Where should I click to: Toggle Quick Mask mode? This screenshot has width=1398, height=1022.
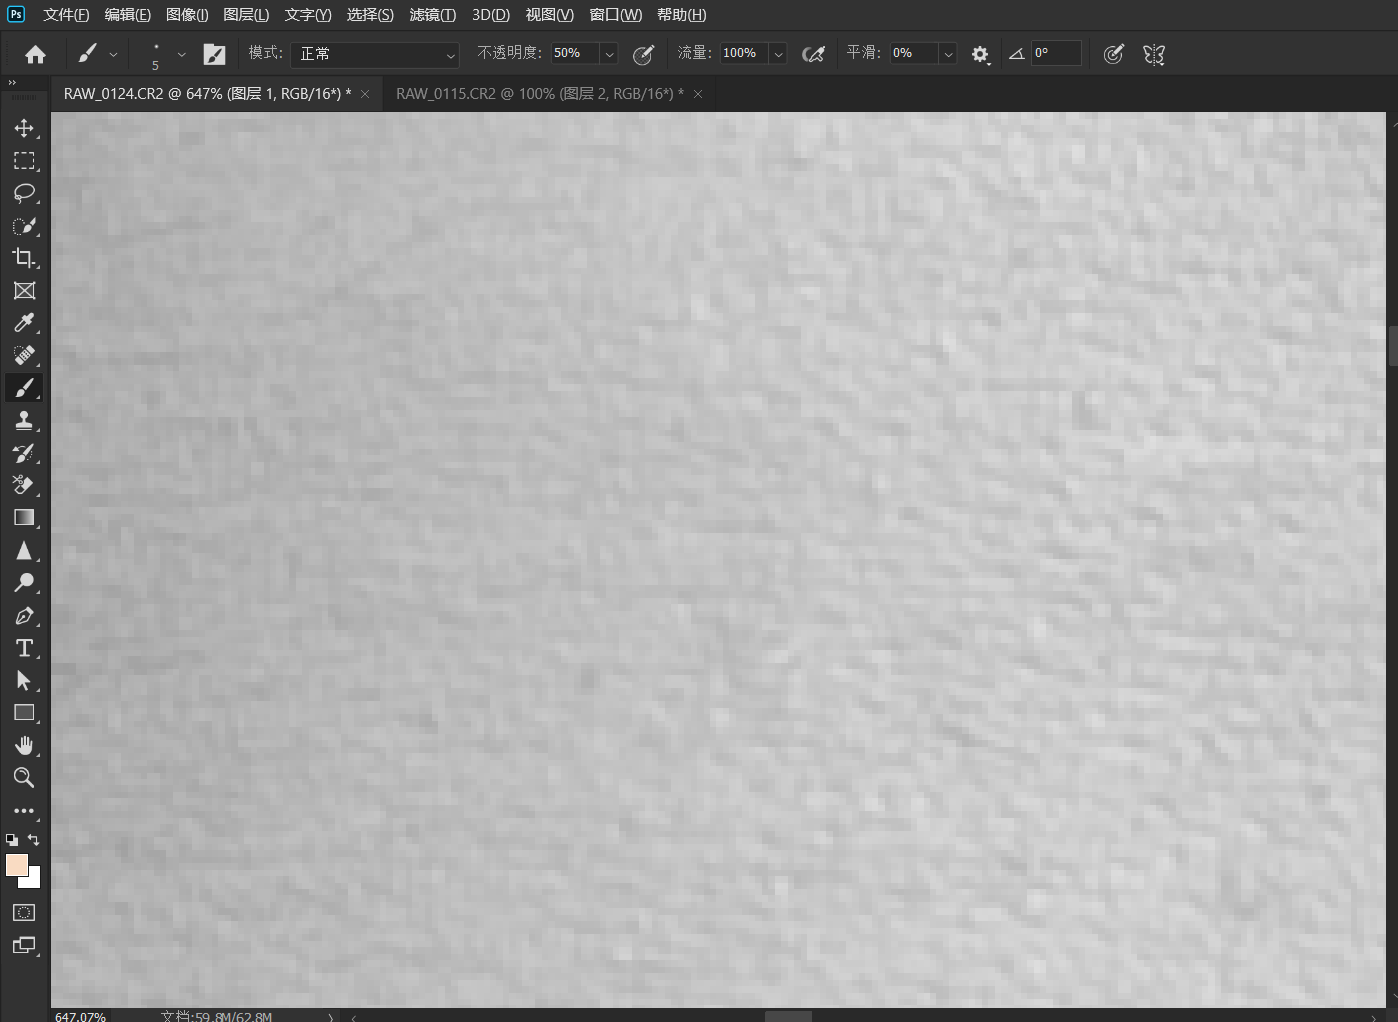point(24,913)
